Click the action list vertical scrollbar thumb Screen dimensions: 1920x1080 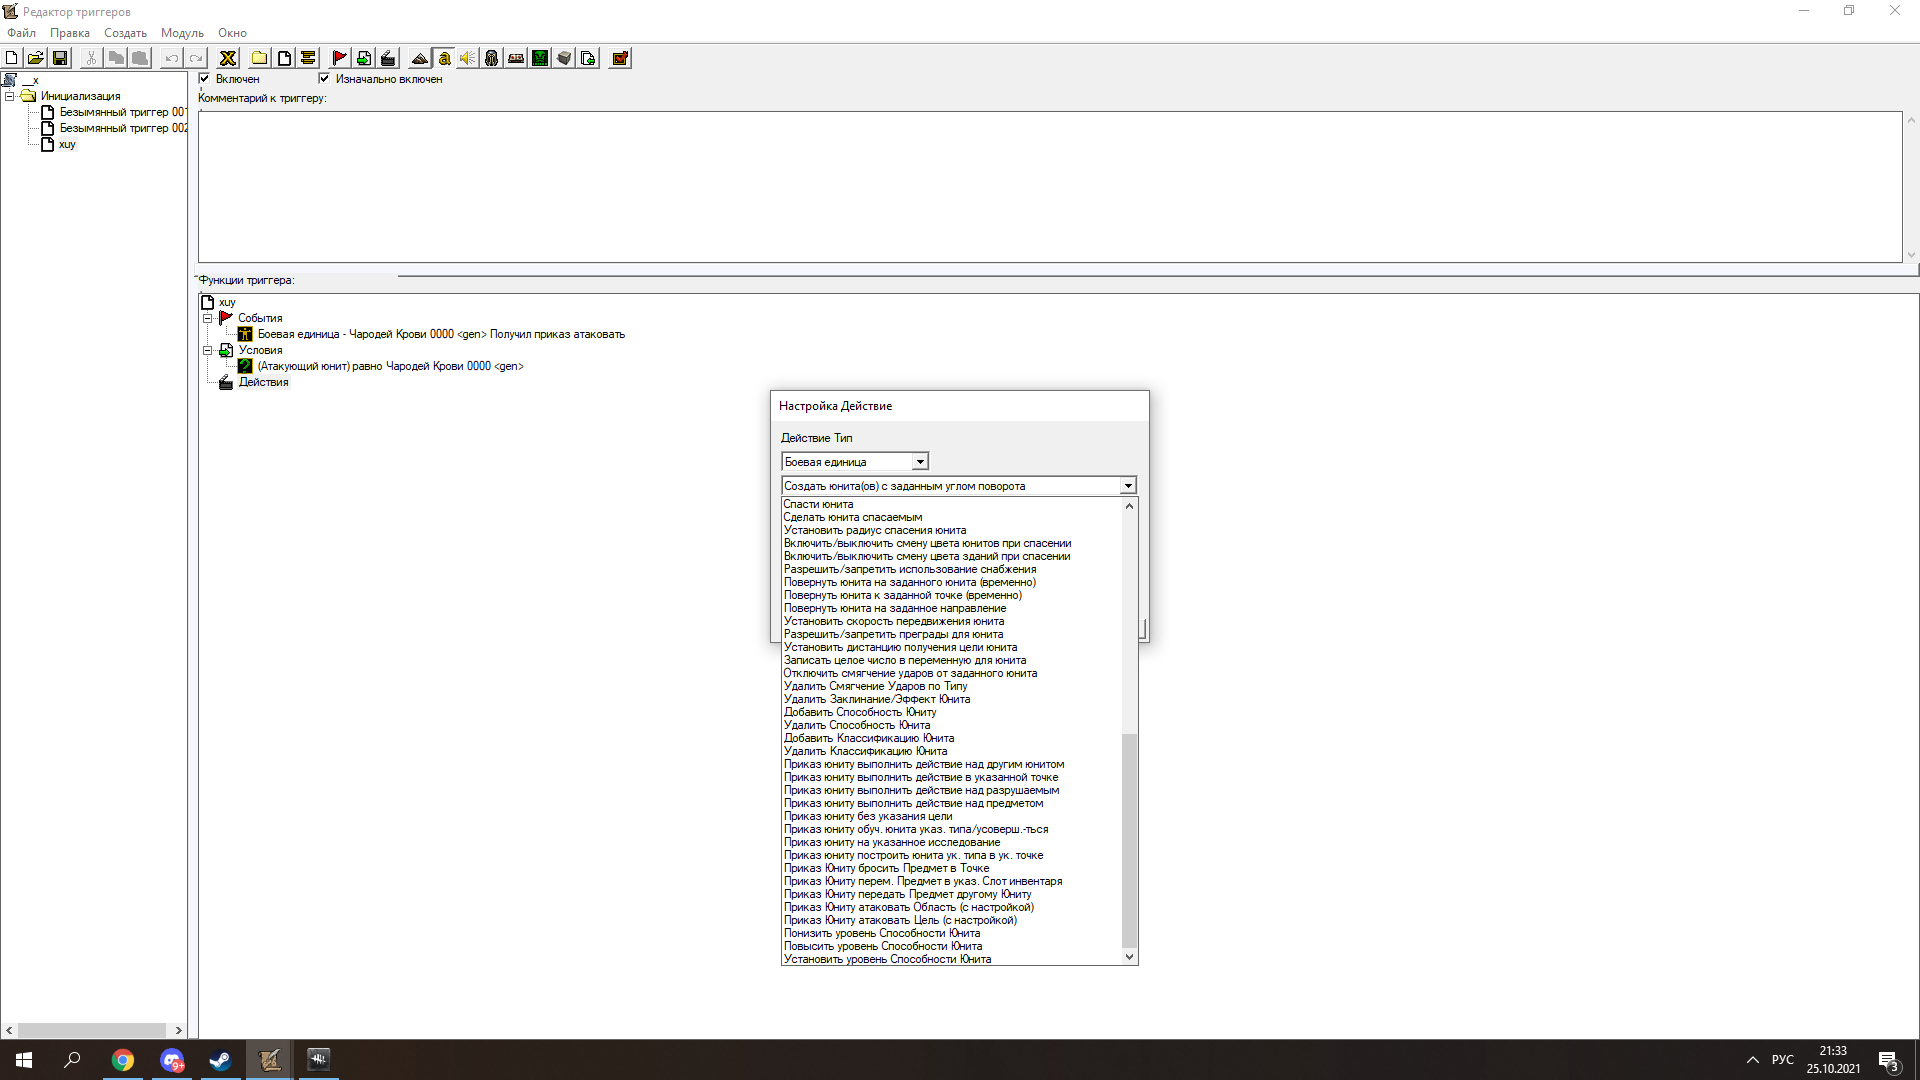click(1129, 840)
